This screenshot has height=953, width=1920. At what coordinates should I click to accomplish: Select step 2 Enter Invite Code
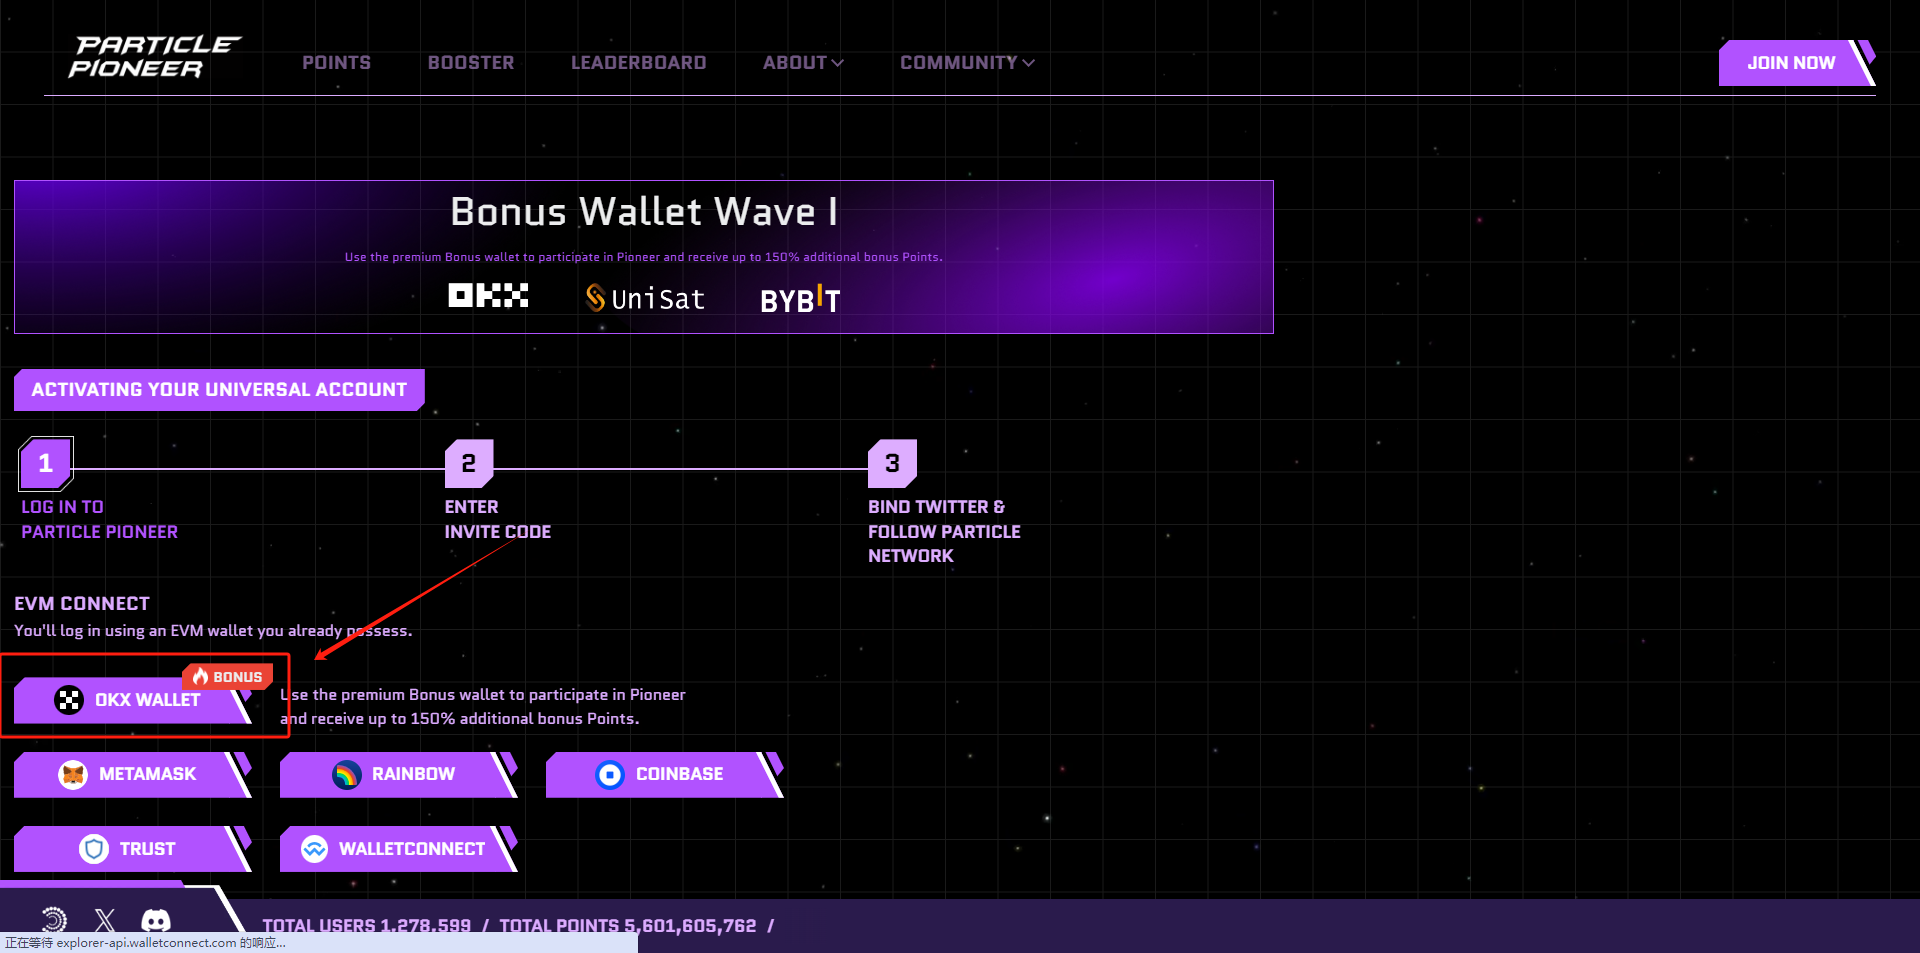[x=469, y=463]
